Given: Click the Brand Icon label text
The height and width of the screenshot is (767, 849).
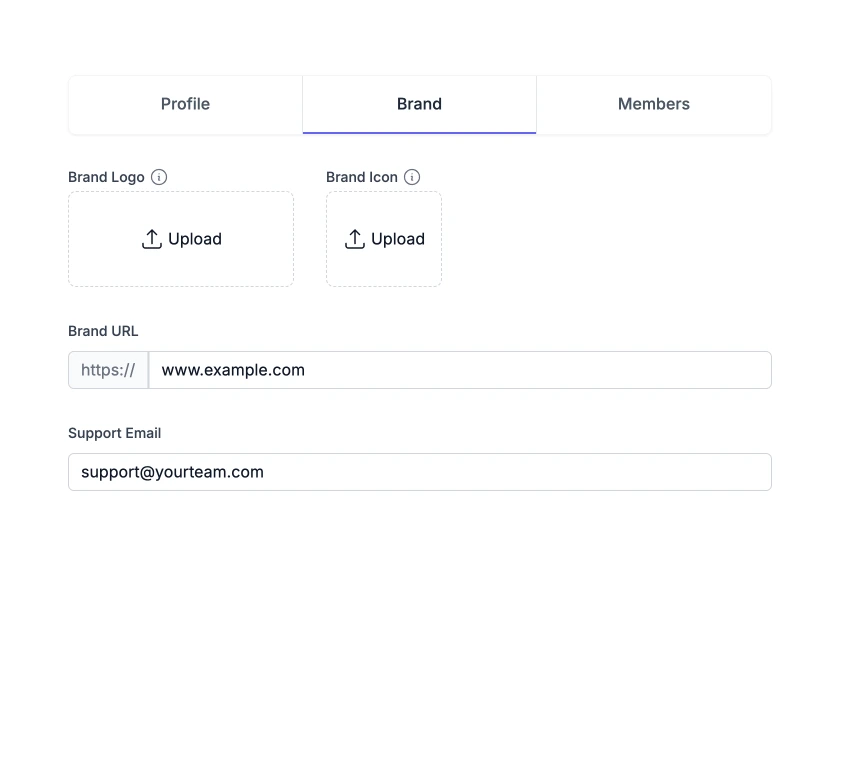Looking at the screenshot, I should tap(362, 177).
